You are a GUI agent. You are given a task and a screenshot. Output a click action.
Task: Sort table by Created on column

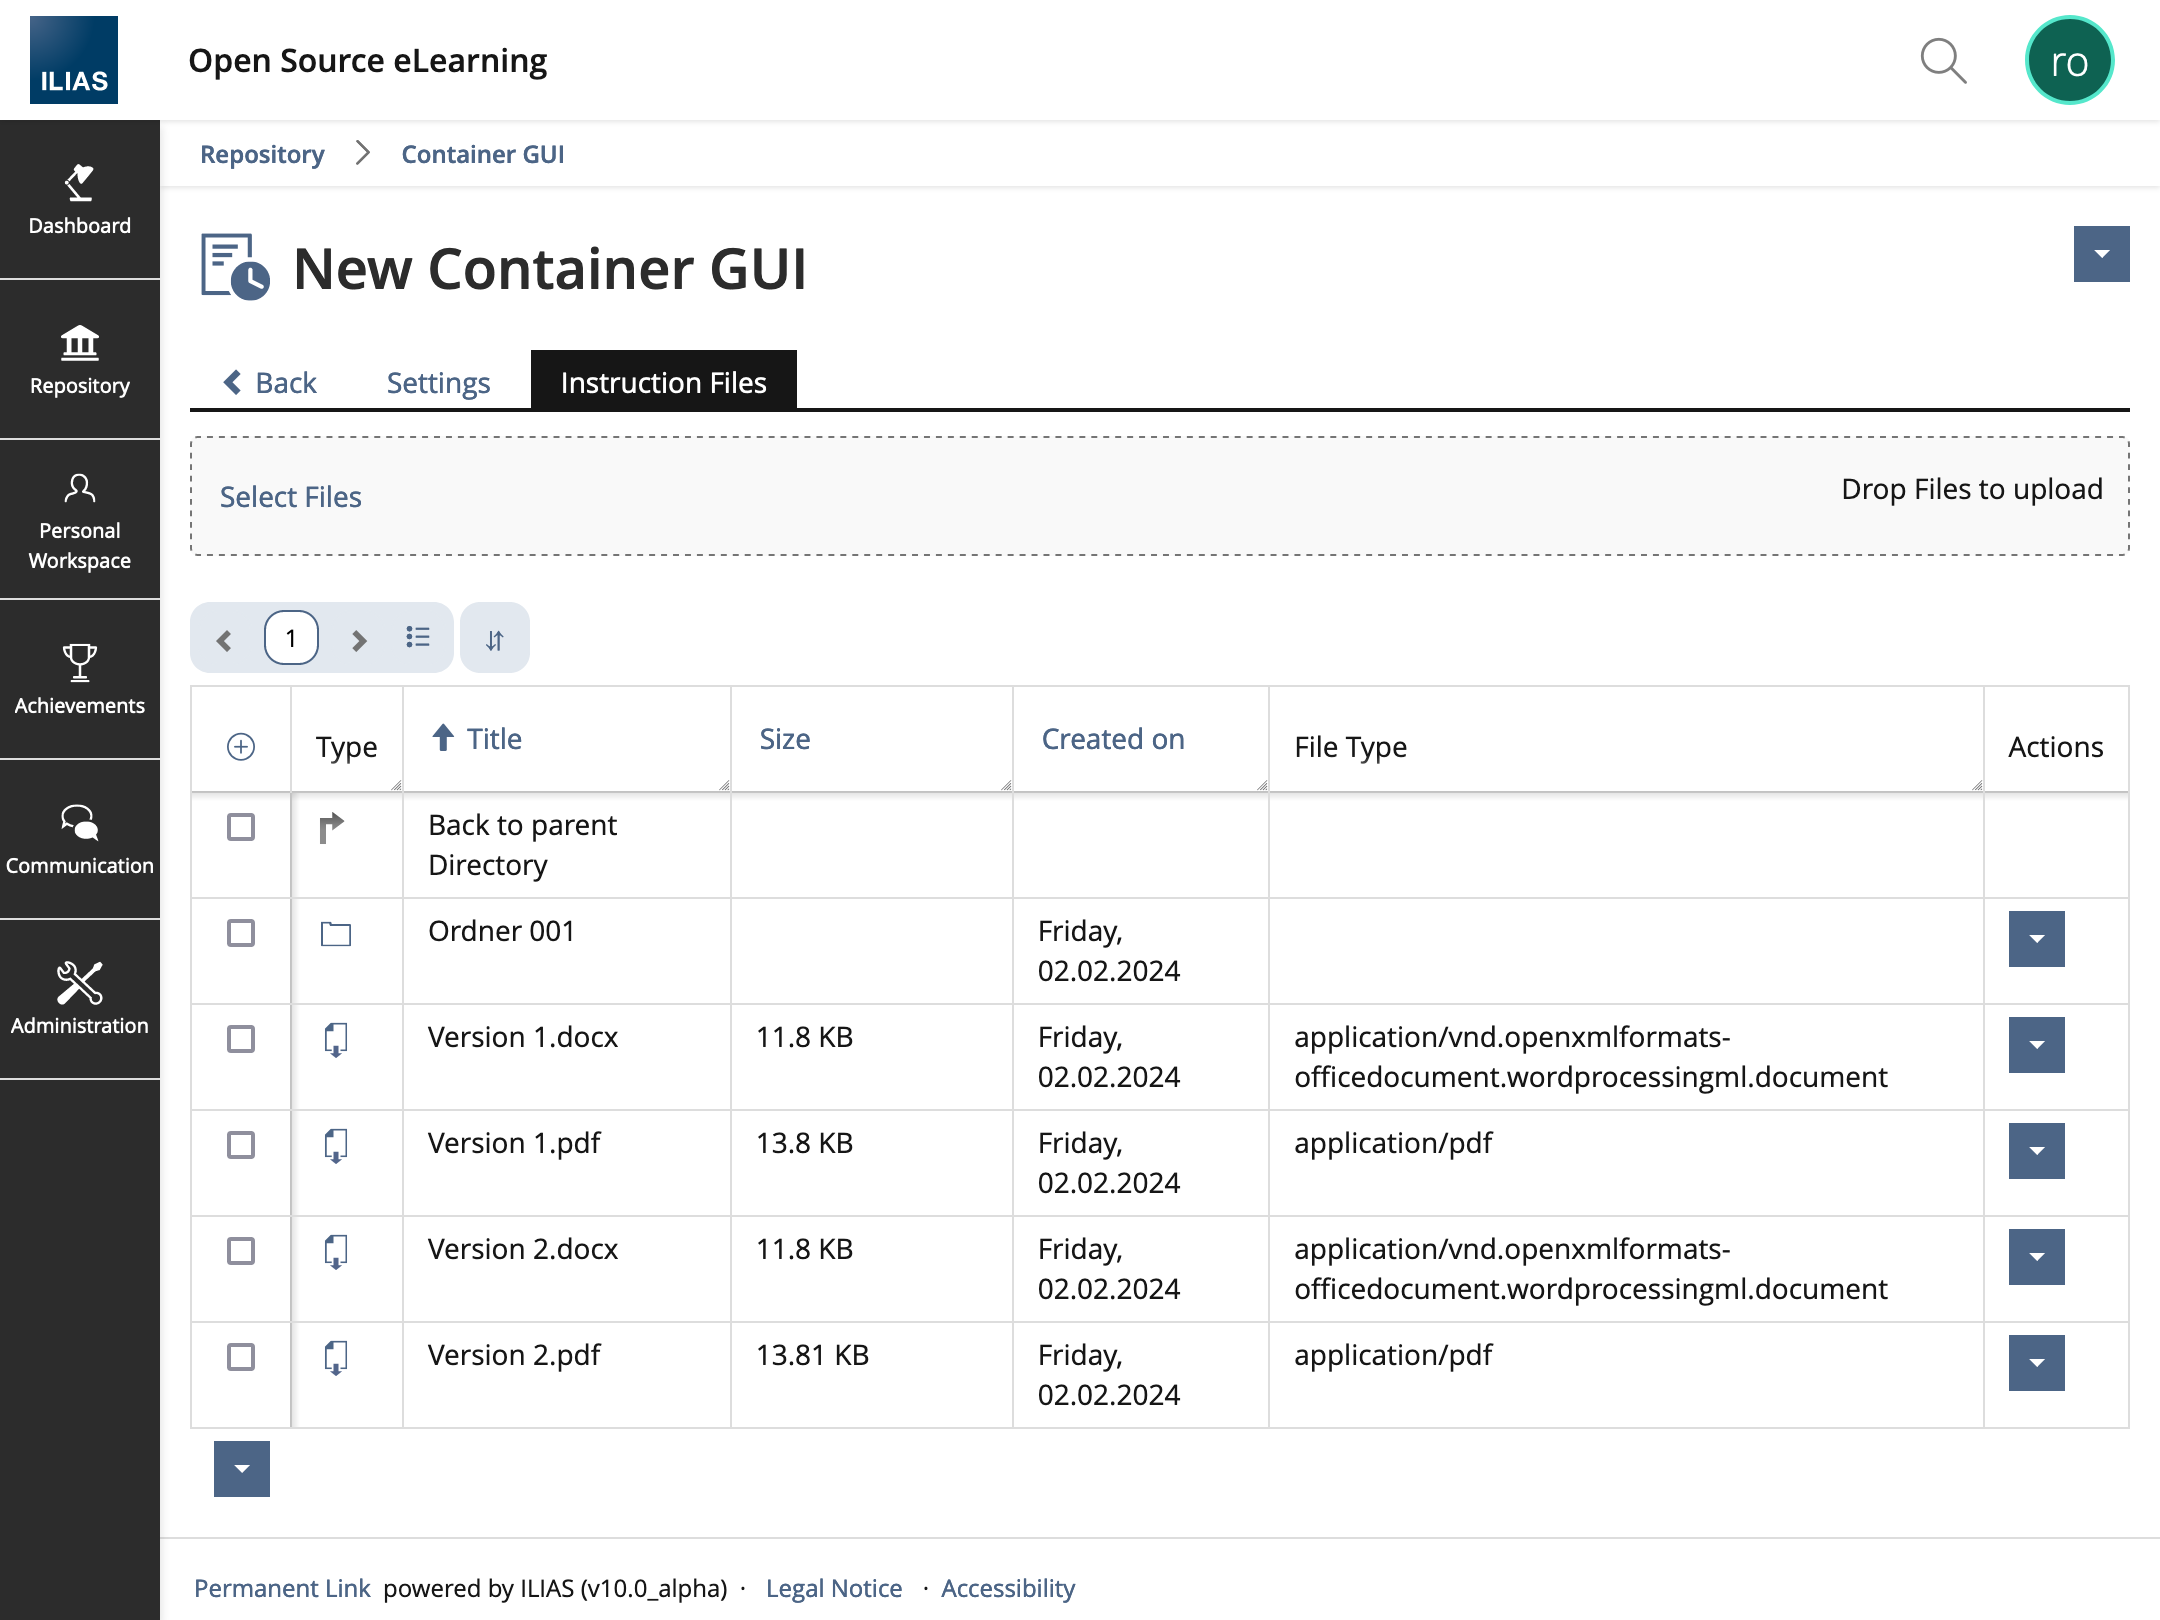(x=1113, y=739)
